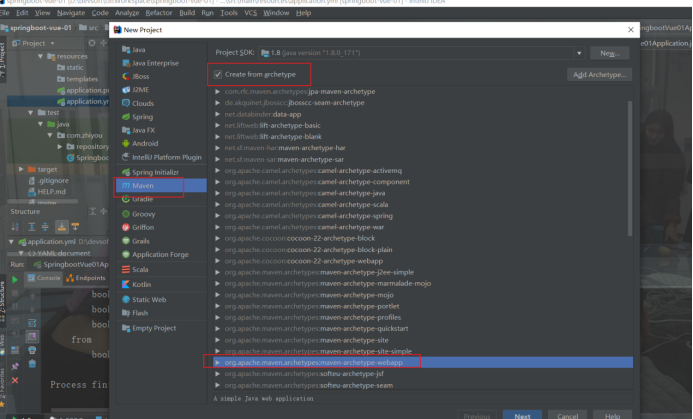Expand the maven-archetype-webapp entry
The image size is (693, 419).
(217, 362)
